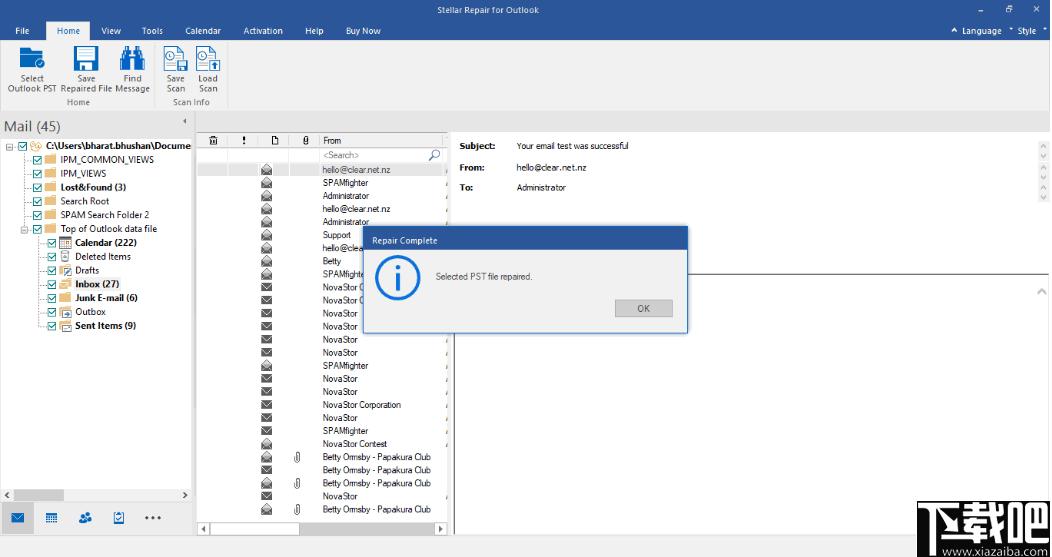Click info icon in Repair Complete dialog

click(x=397, y=277)
